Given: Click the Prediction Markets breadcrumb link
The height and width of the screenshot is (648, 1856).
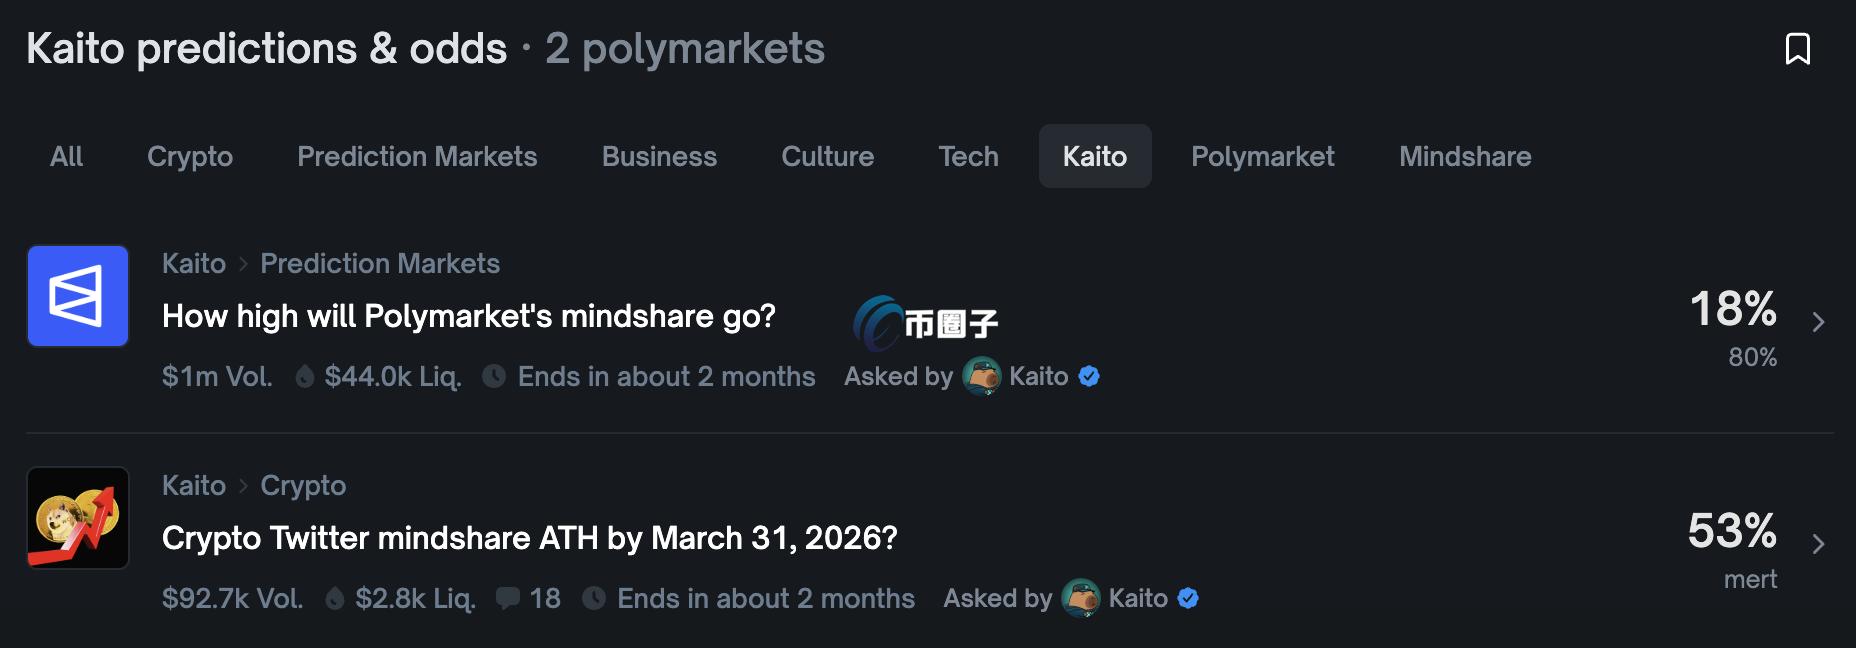Looking at the screenshot, I should (380, 263).
